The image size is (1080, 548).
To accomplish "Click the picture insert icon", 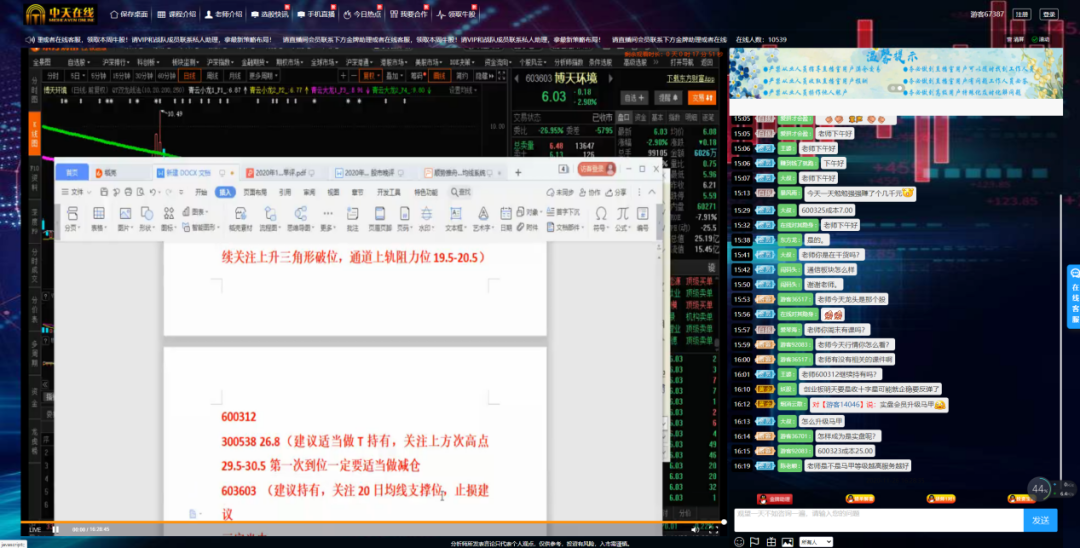I will (125, 216).
